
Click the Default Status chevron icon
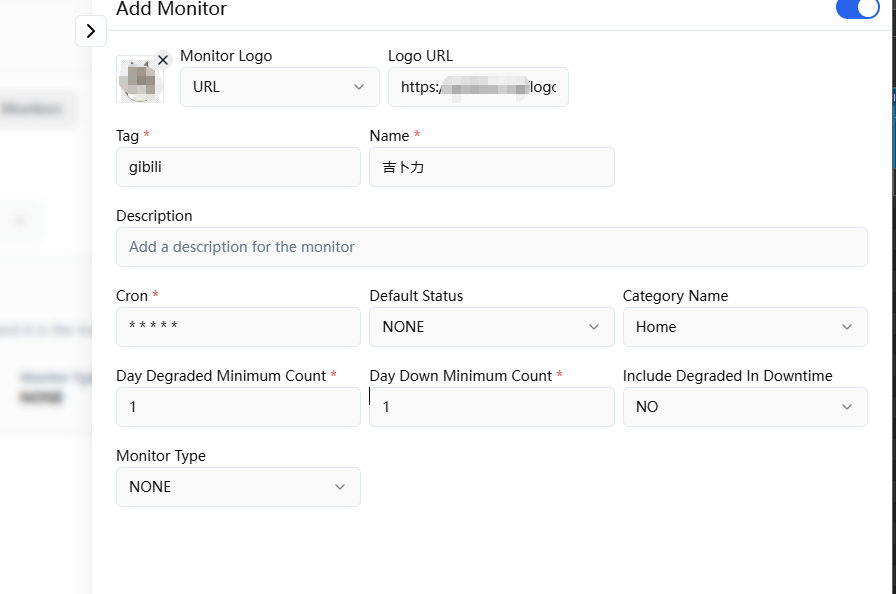[594, 327]
